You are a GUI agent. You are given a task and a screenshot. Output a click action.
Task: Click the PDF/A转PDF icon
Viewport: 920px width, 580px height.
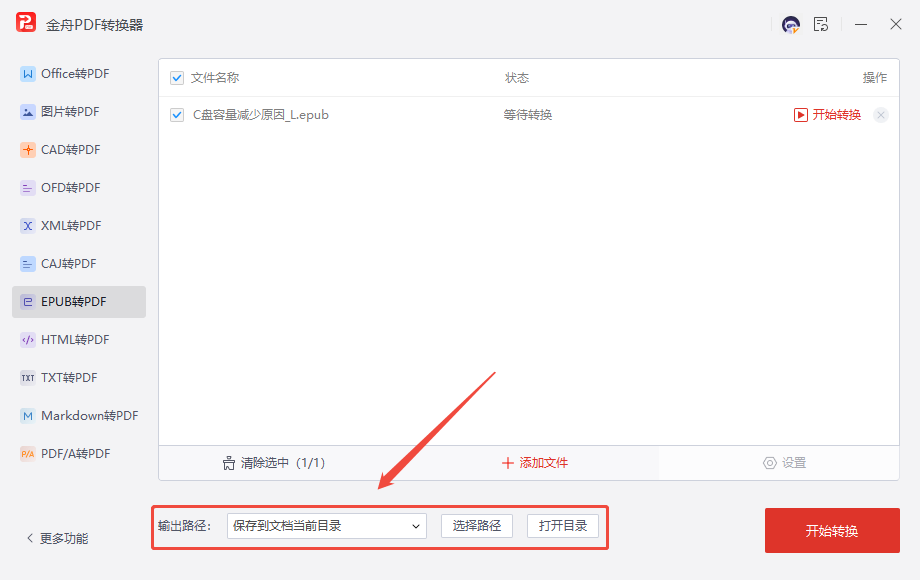click(28, 454)
